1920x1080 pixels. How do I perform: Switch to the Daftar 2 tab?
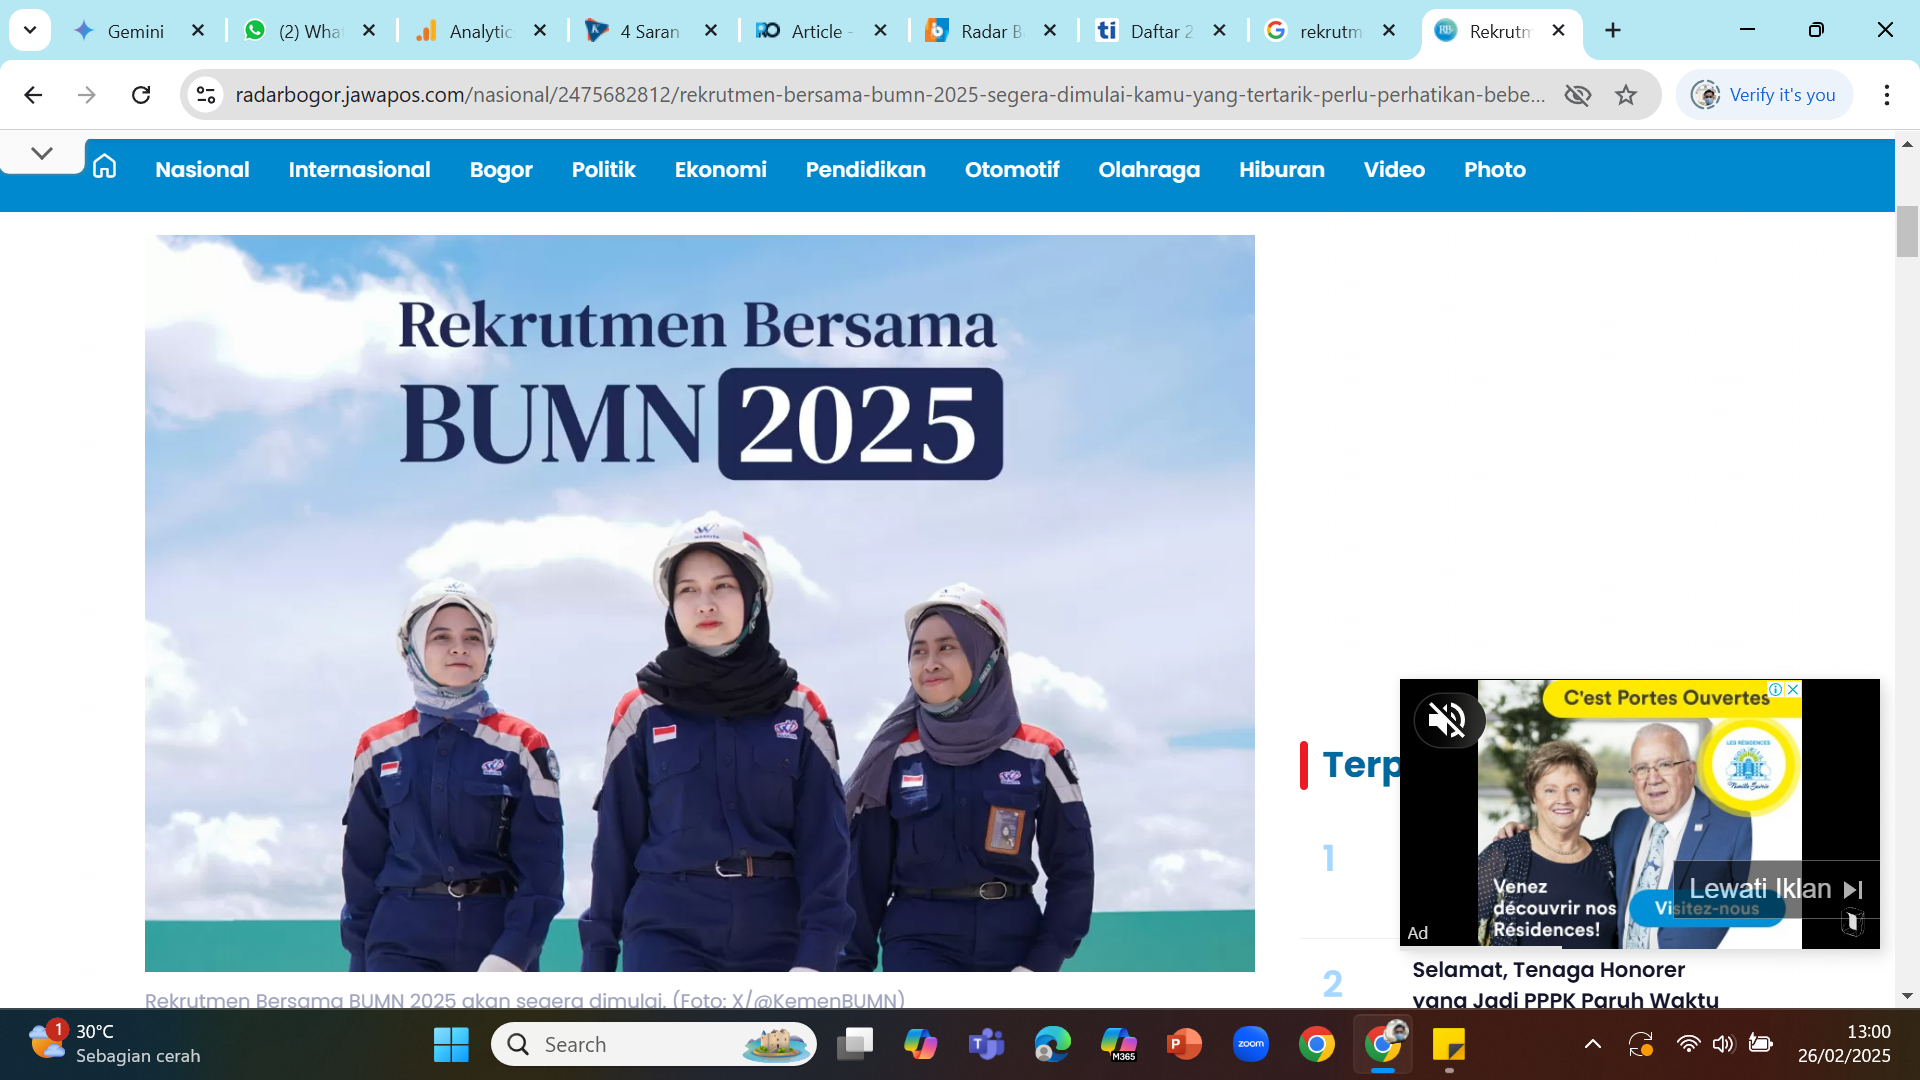(1145, 31)
